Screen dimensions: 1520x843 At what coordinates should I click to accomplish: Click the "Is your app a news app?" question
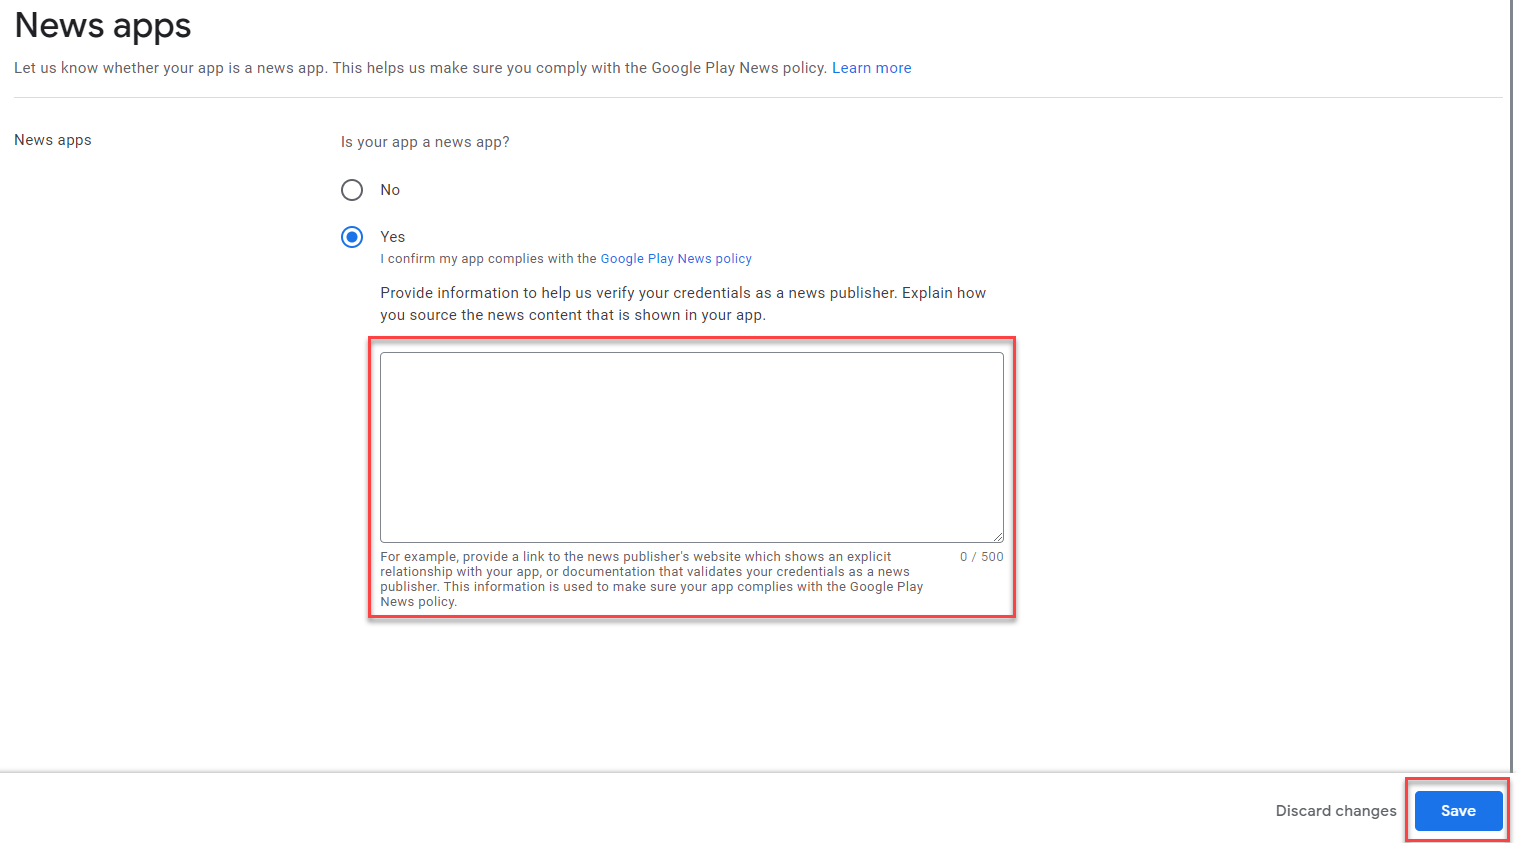pyautogui.click(x=425, y=142)
